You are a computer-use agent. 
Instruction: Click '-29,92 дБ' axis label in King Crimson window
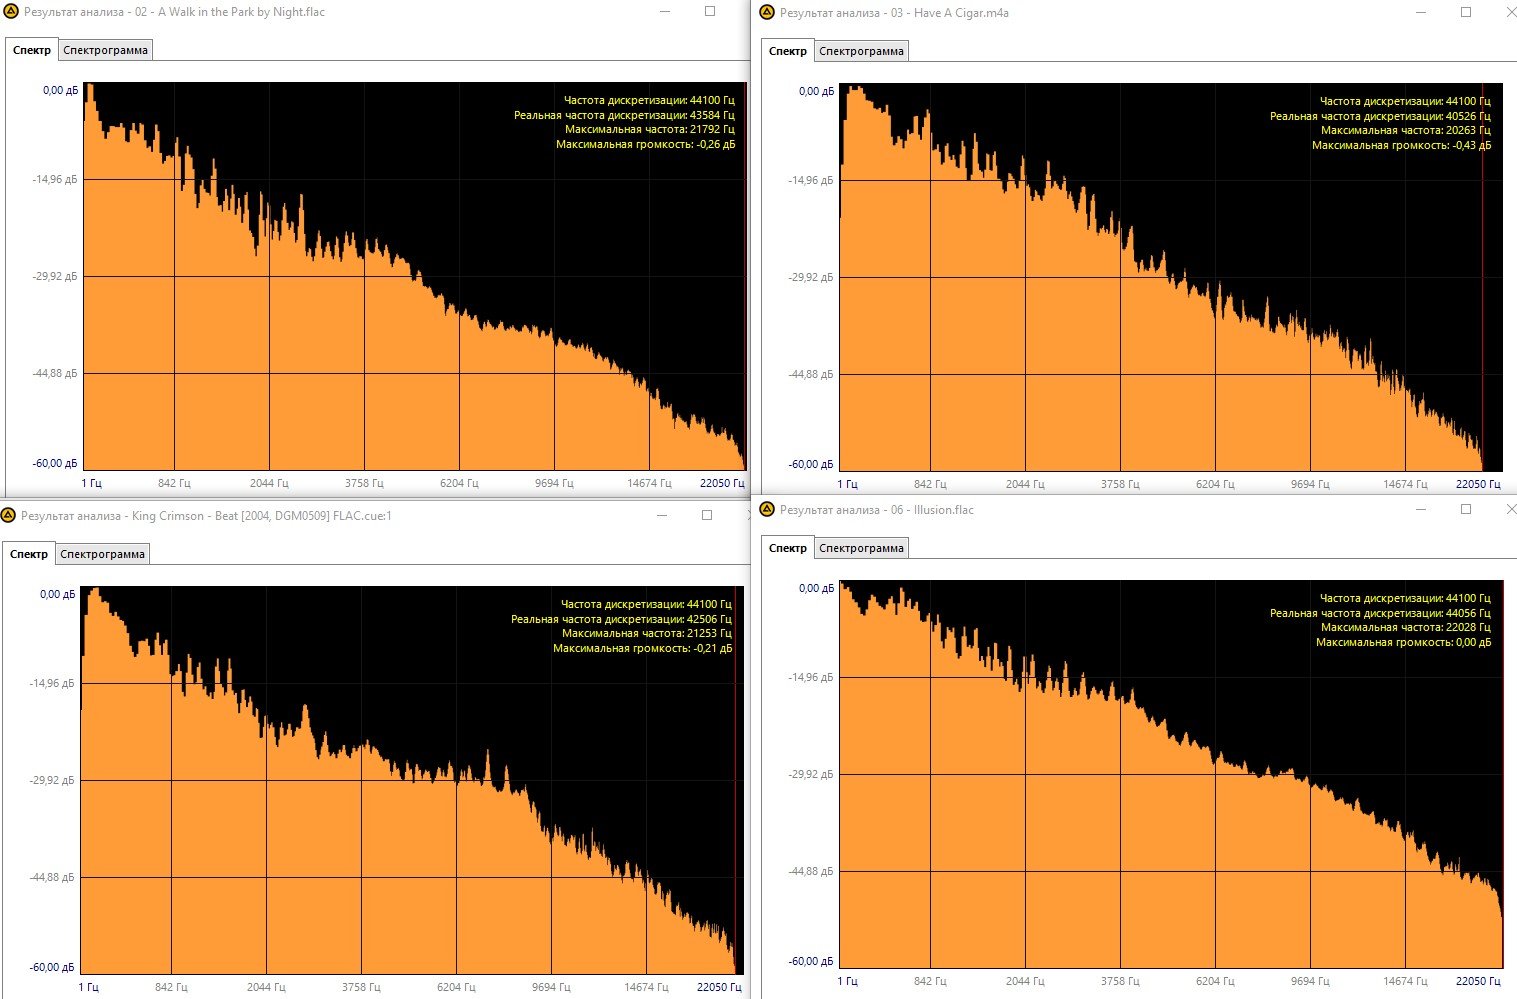[x=52, y=780]
